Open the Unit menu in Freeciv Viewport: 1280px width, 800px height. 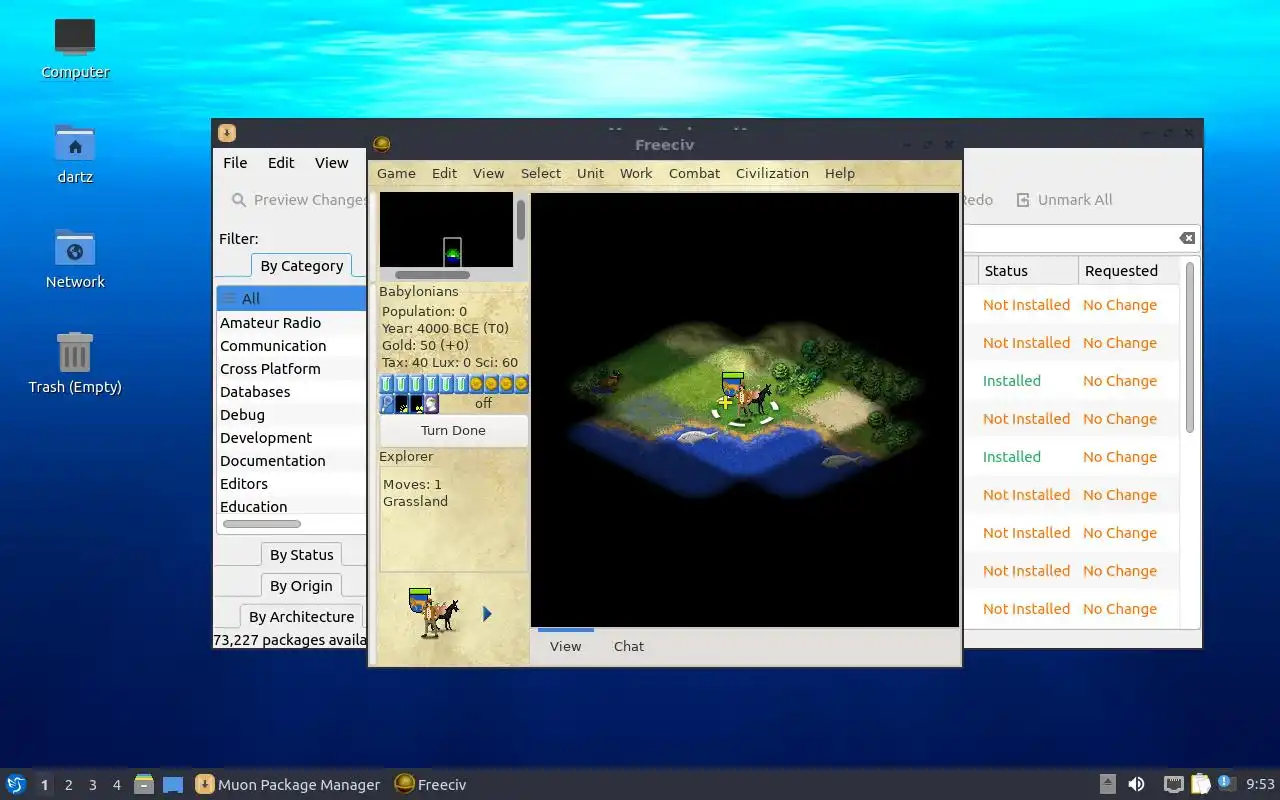click(x=590, y=173)
